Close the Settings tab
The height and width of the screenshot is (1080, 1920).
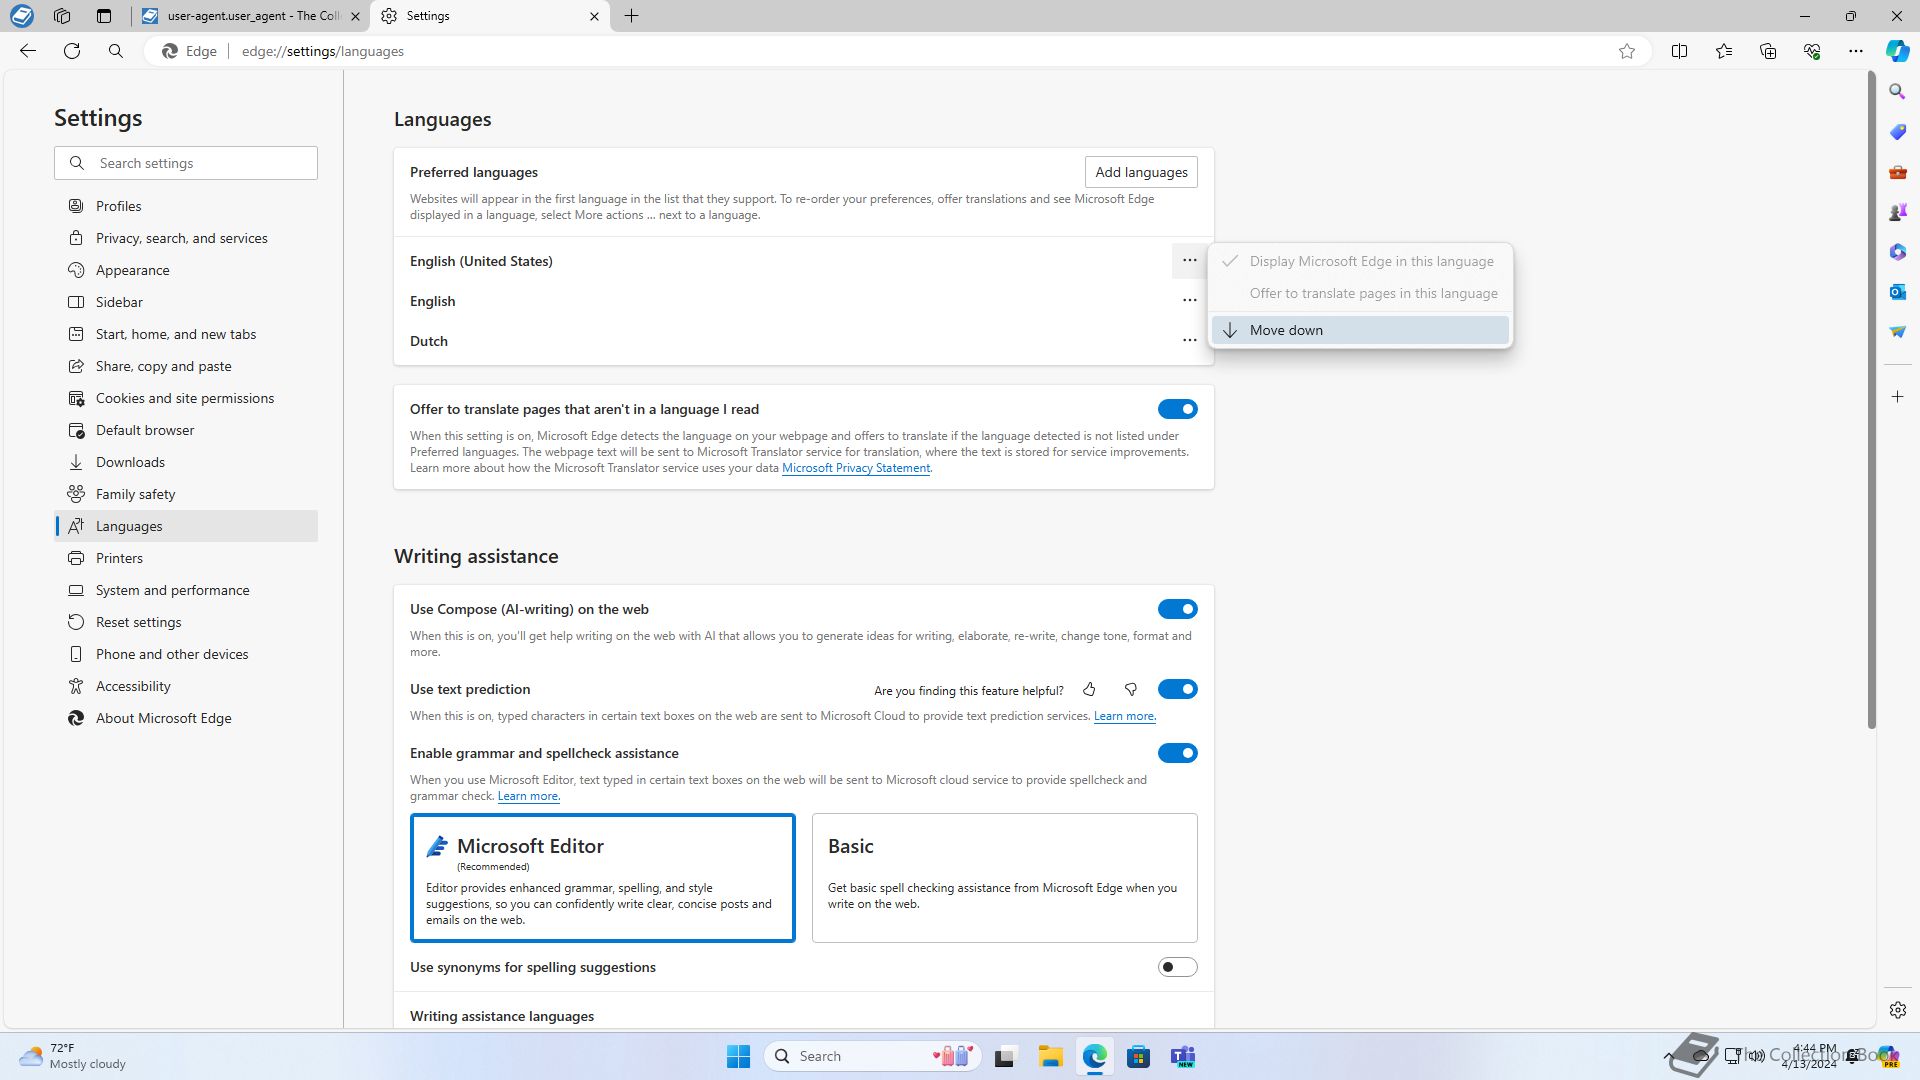[x=594, y=16]
